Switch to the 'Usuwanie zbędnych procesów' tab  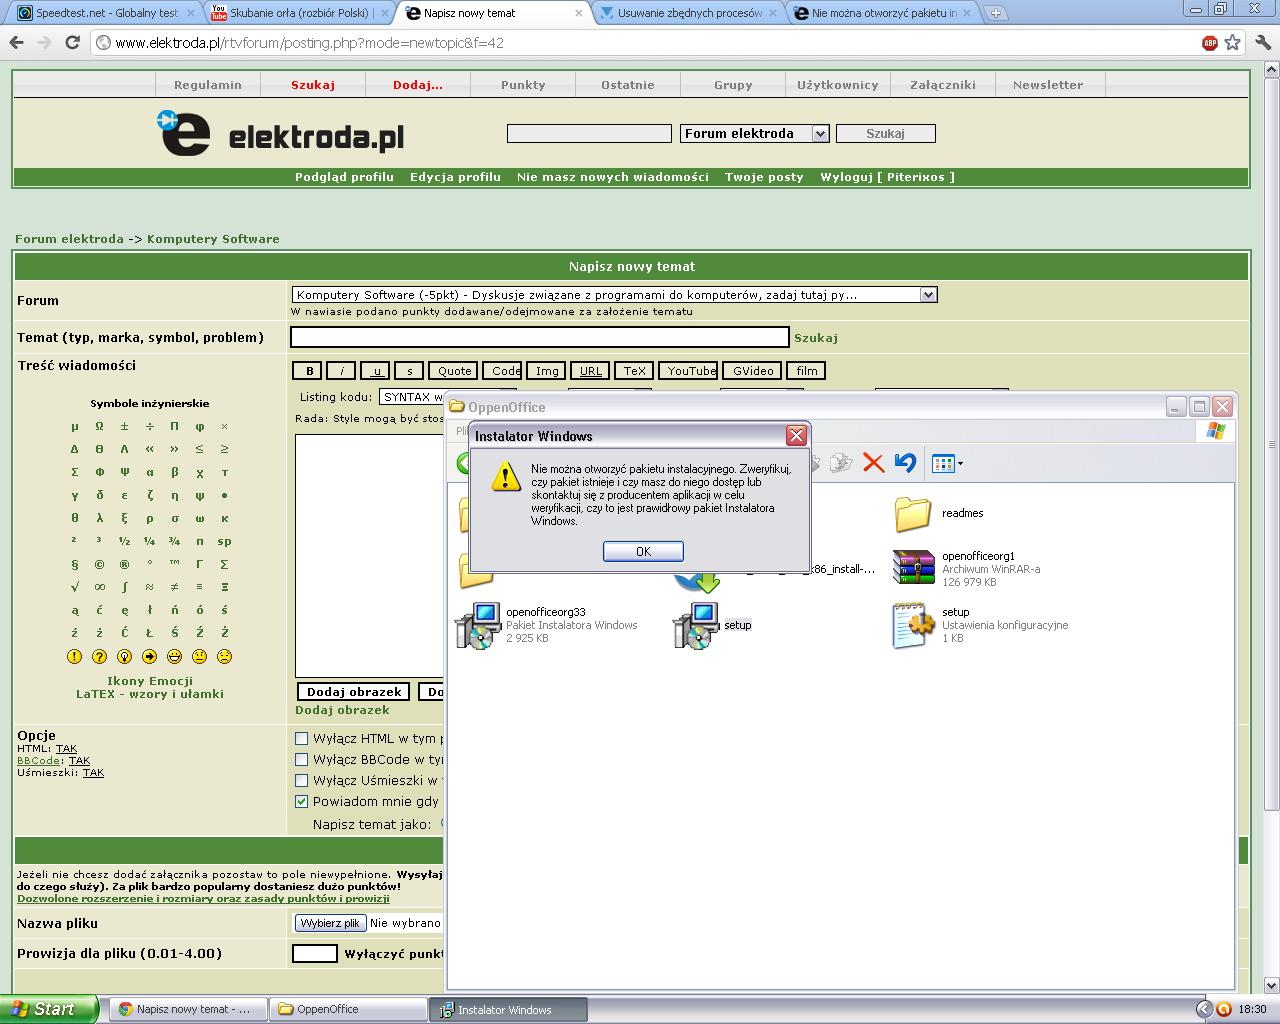[689, 13]
